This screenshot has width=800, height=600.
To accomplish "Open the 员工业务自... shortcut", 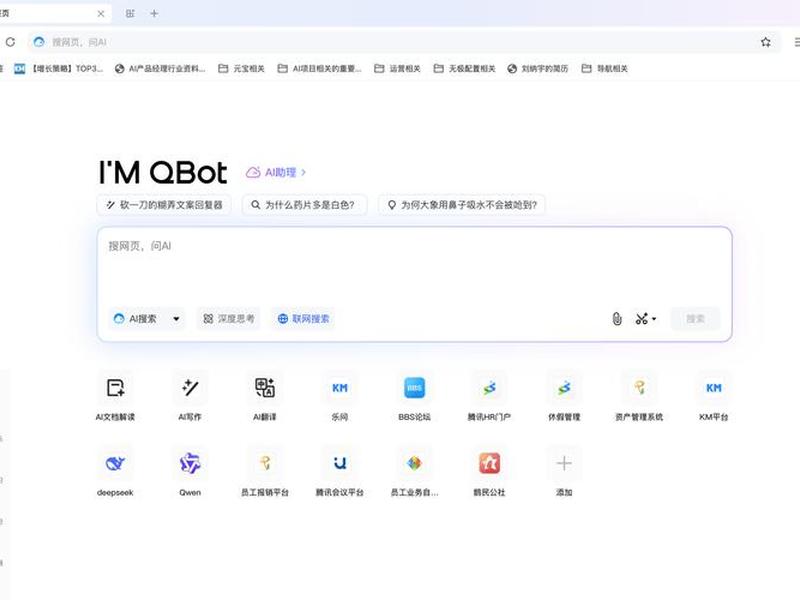I will coord(414,472).
